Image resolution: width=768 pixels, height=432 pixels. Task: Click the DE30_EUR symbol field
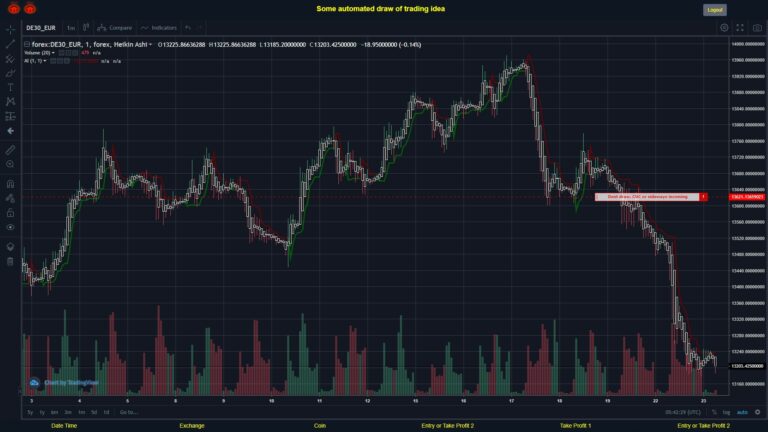(41, 28)
